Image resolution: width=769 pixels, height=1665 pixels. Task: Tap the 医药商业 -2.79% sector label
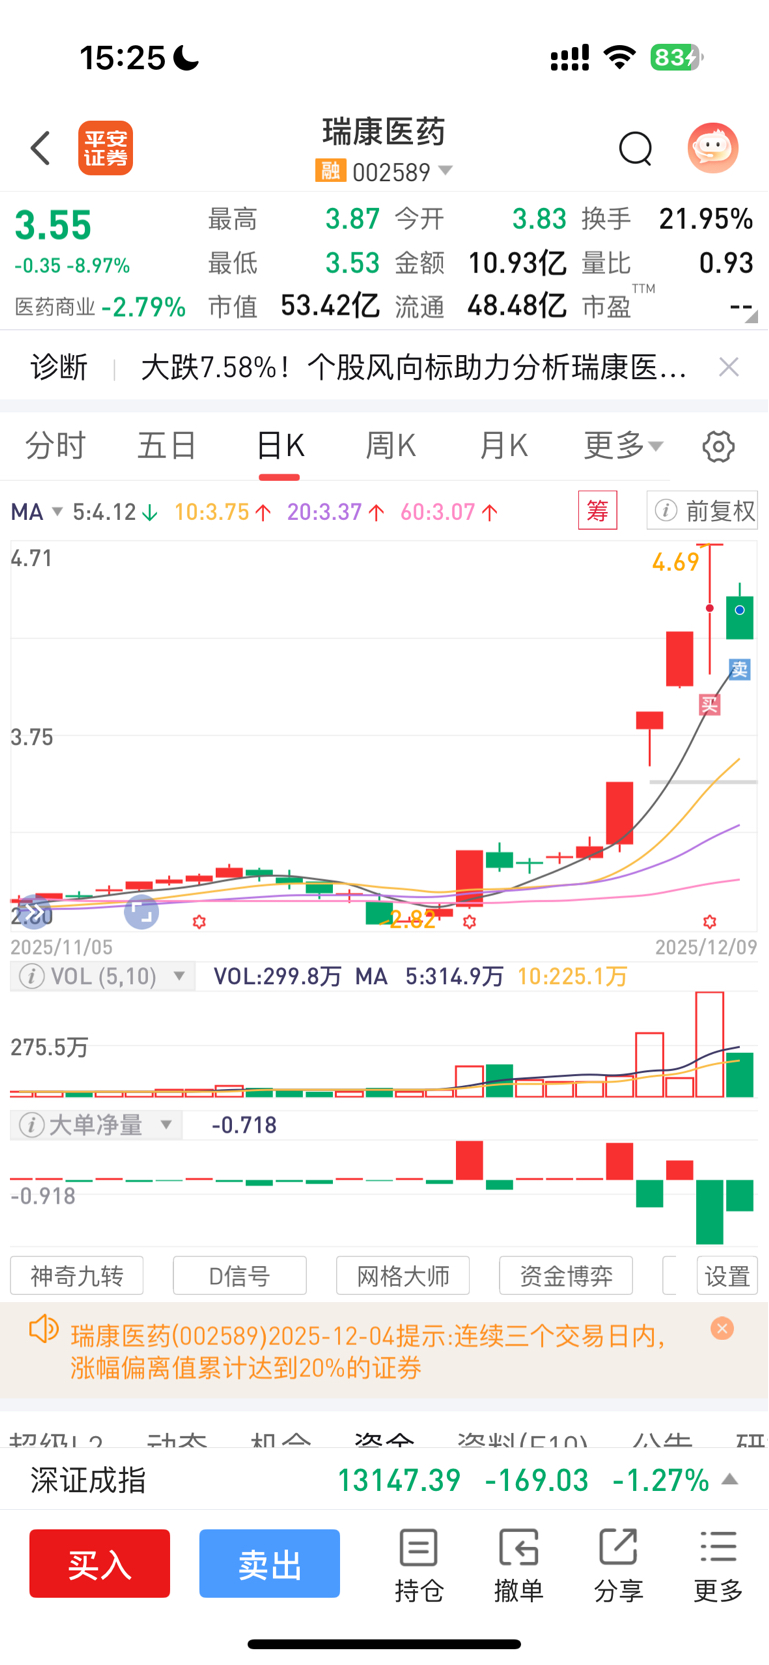point(100,307)
